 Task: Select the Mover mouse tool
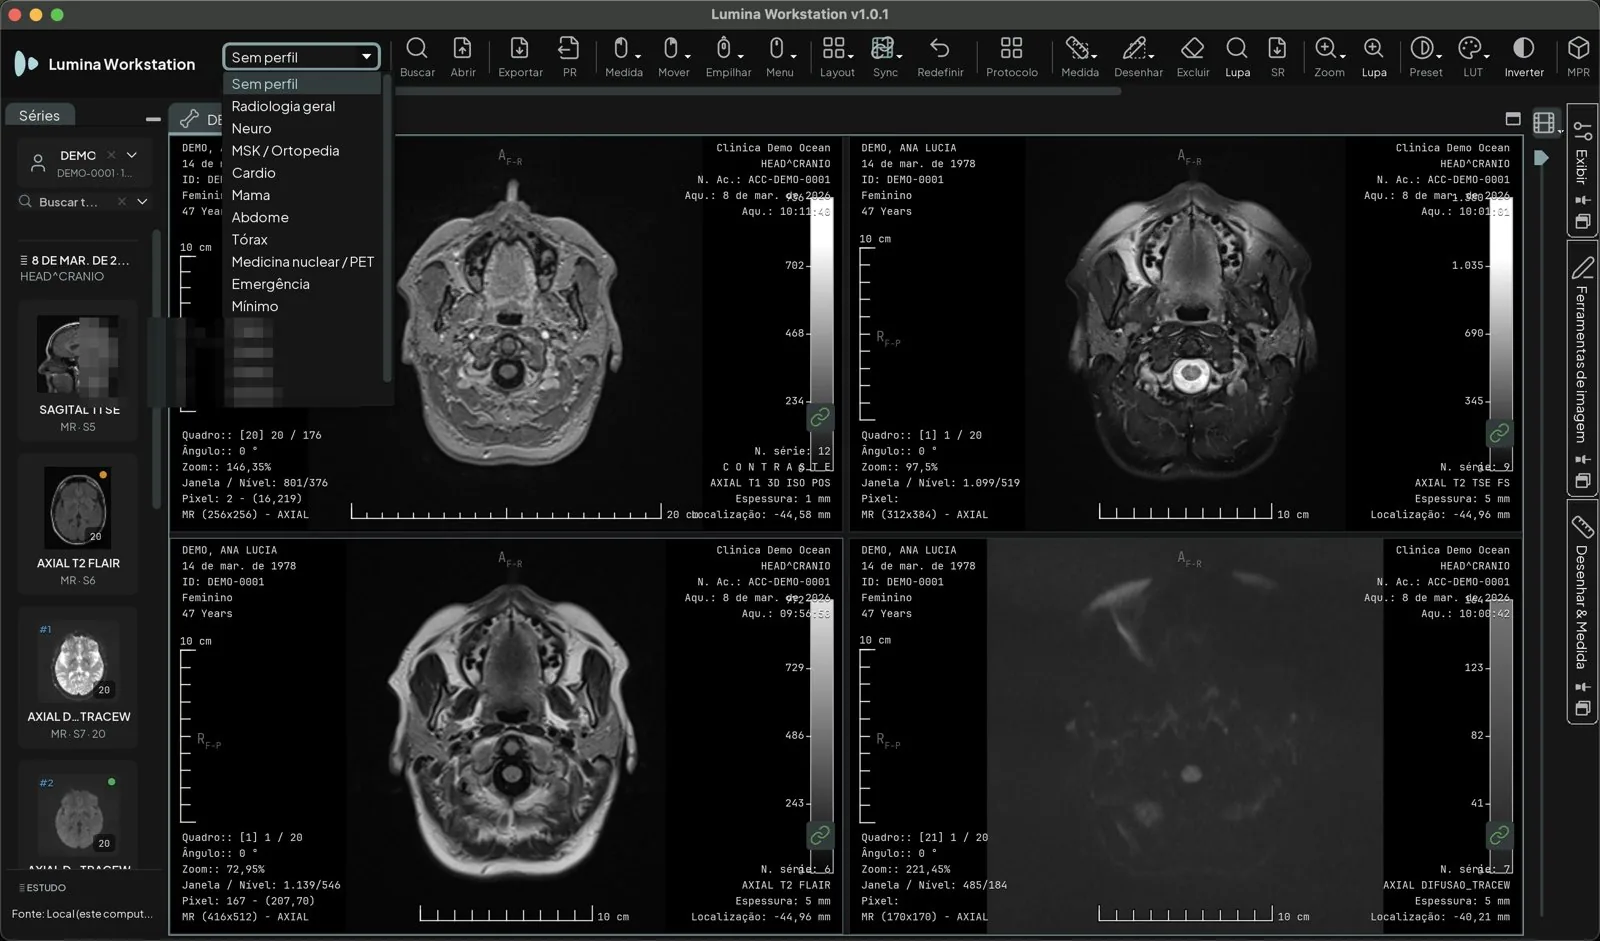[x=673, y=57]
